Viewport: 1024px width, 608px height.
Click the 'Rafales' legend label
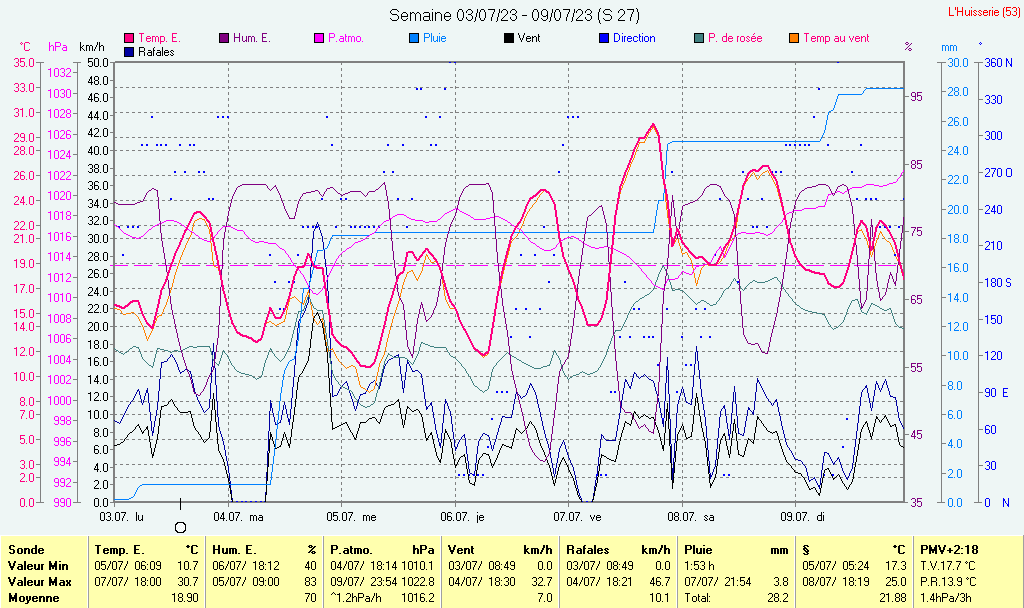[156, 52]
